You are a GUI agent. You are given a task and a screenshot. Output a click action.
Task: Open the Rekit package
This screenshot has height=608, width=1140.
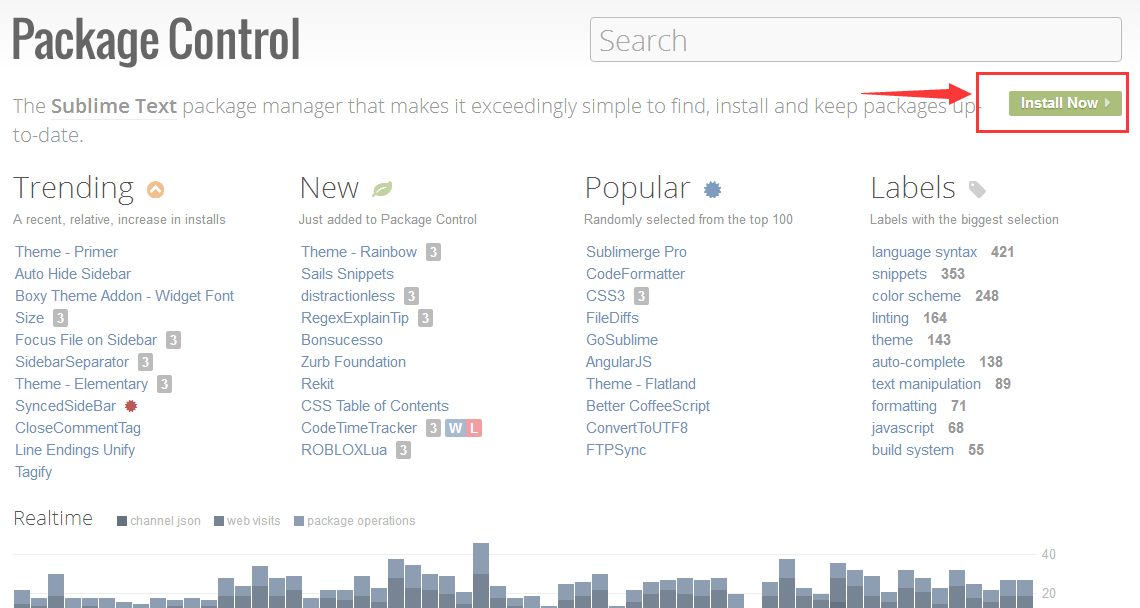(x=318, y=384)
